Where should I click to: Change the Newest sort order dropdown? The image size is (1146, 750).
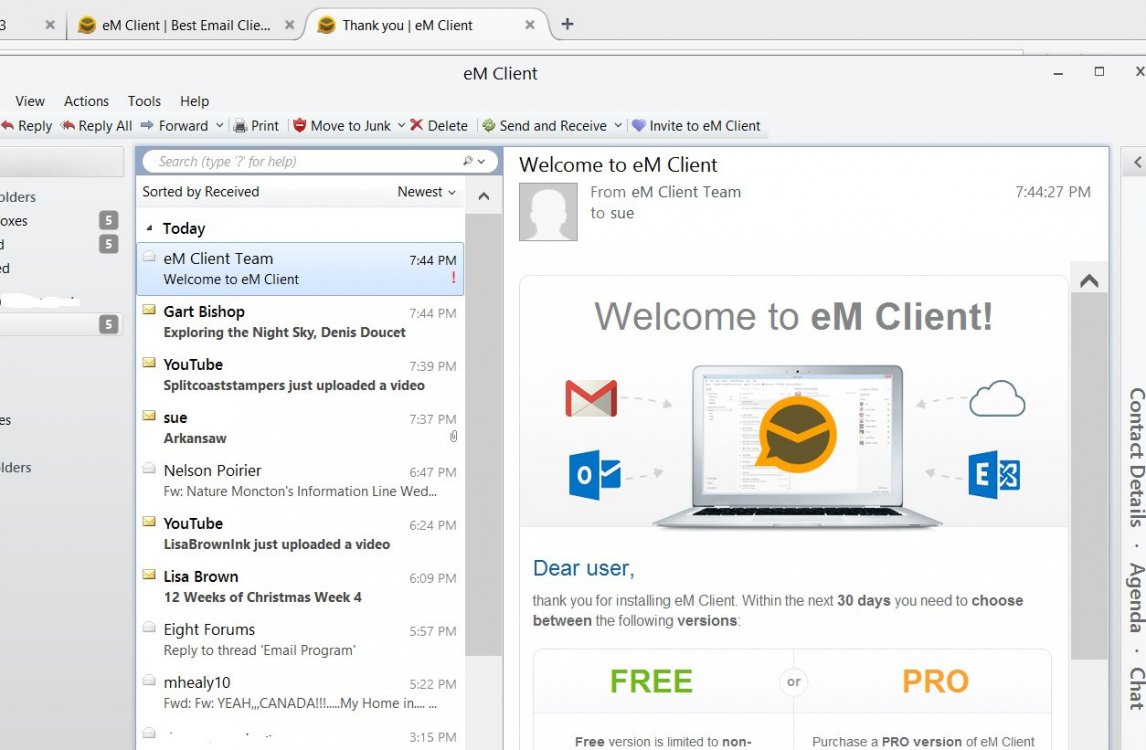tap(426, 192)
